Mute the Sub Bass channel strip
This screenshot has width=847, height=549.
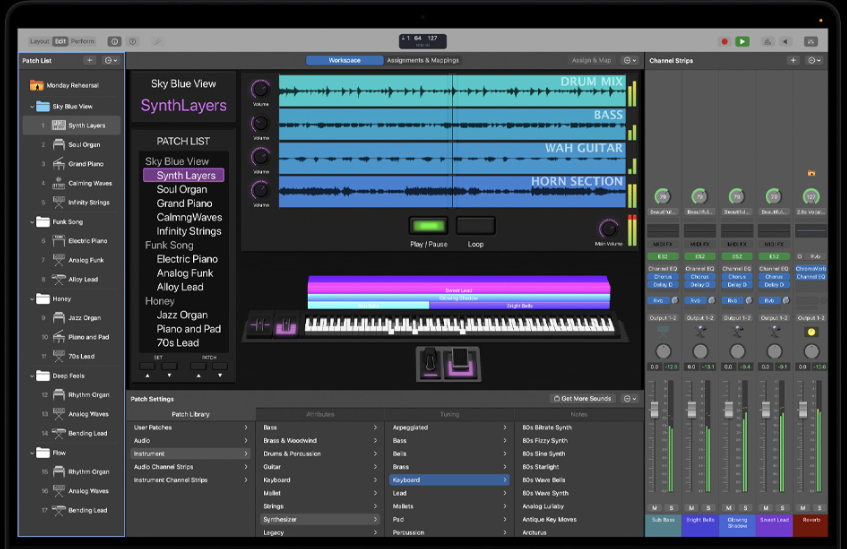(655, 508)
